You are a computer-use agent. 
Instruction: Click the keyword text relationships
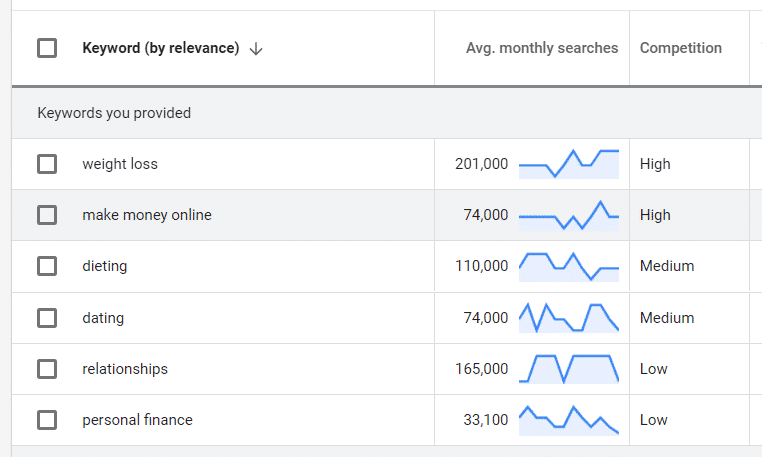tap(125, 369)
